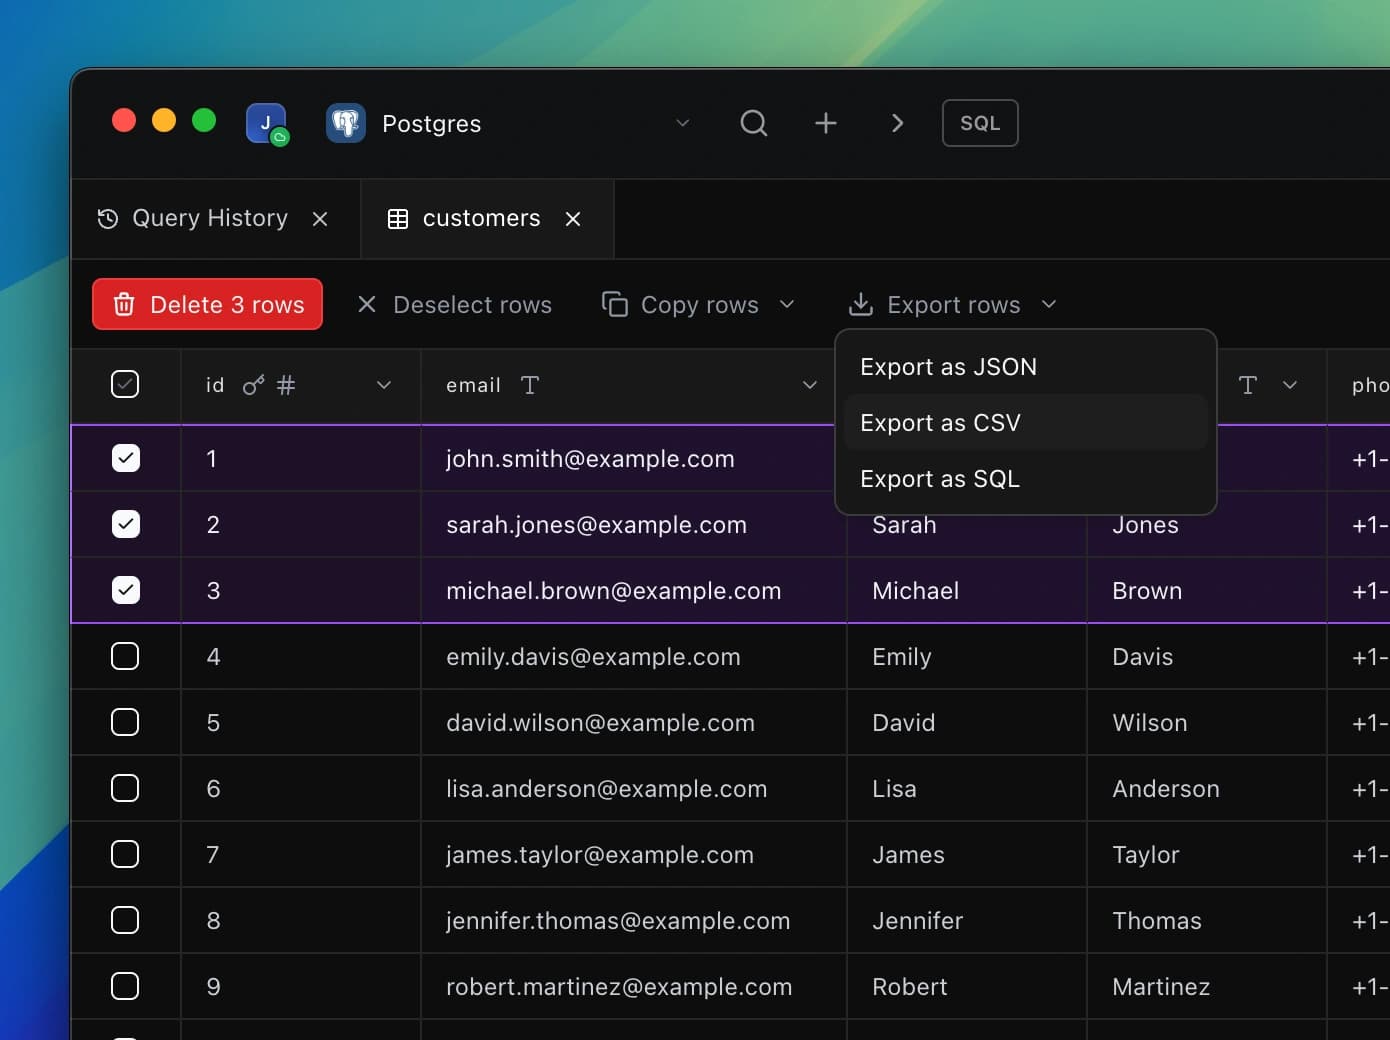1390x1040 pixels.
Task: Expand the Postgres connection dropdown
Action: [683, 123]
